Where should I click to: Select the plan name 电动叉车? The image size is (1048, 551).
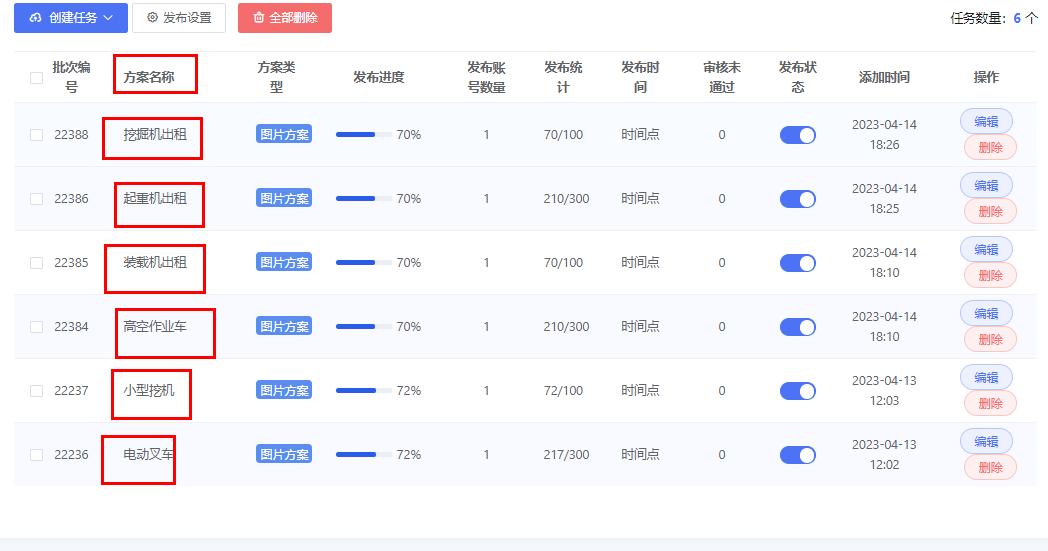click(148, 455)
